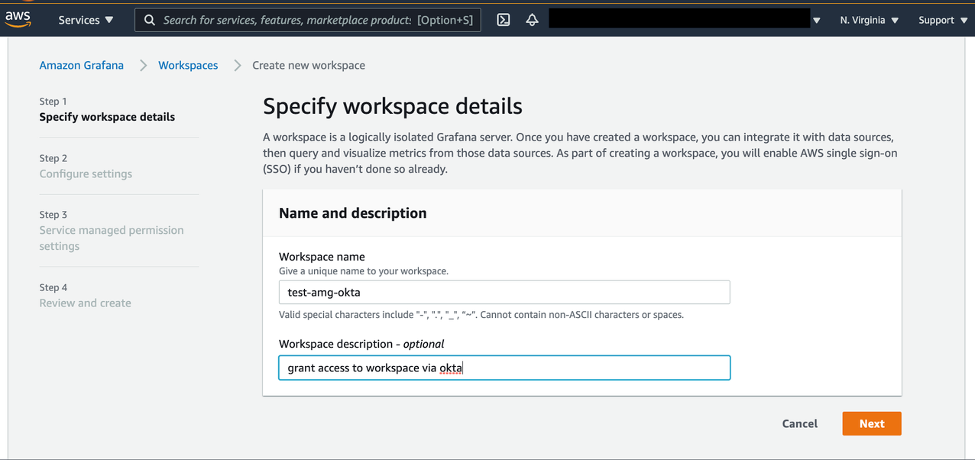Image resolution: width=977 pixels, height=460 pixels.
Task: Go to the Workspaces breadcrumb
Action: (x=188, y=65)
